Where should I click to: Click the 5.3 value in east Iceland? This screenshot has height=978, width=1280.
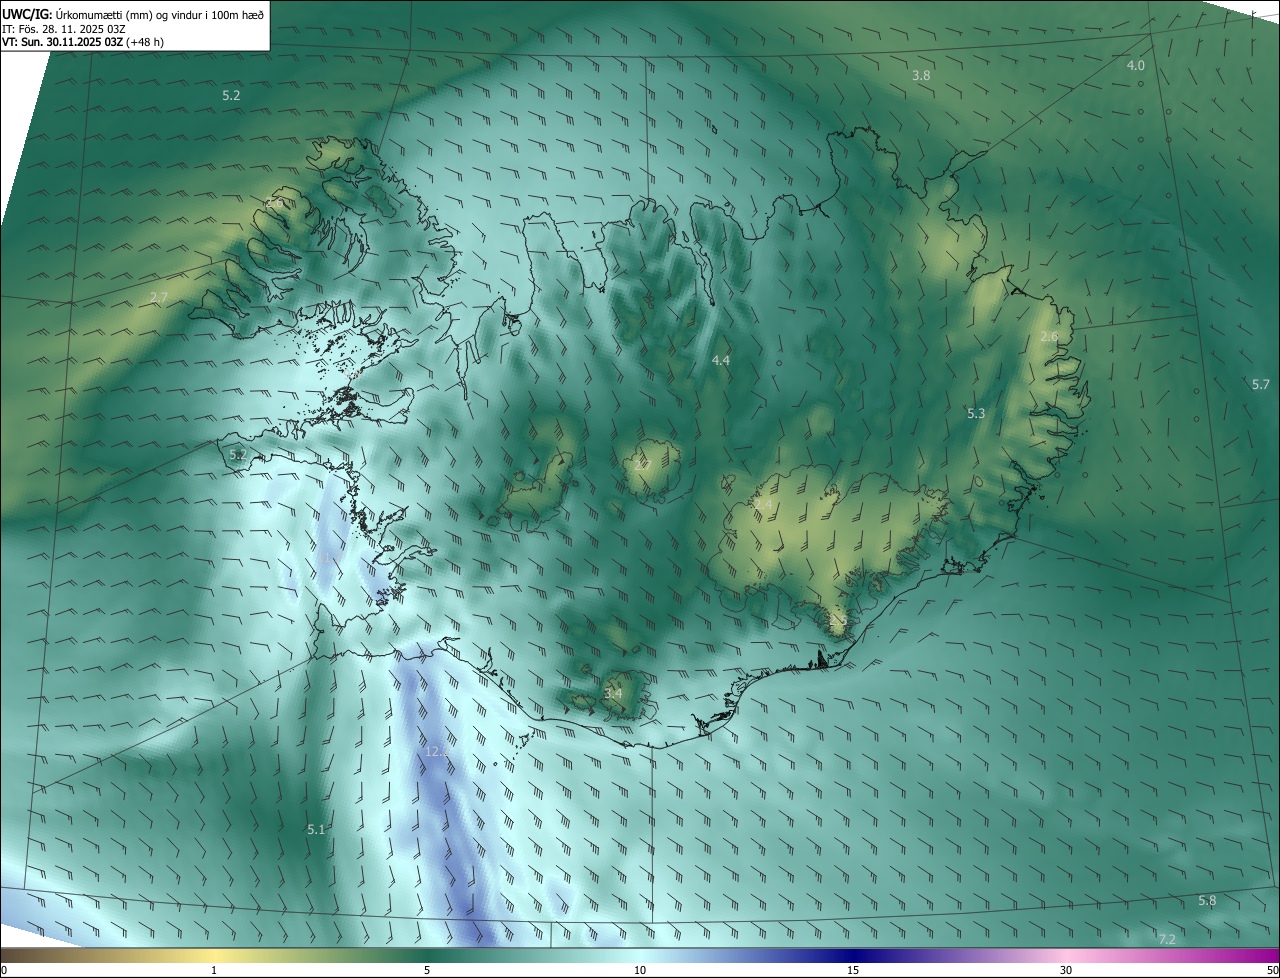coord(976,413)
